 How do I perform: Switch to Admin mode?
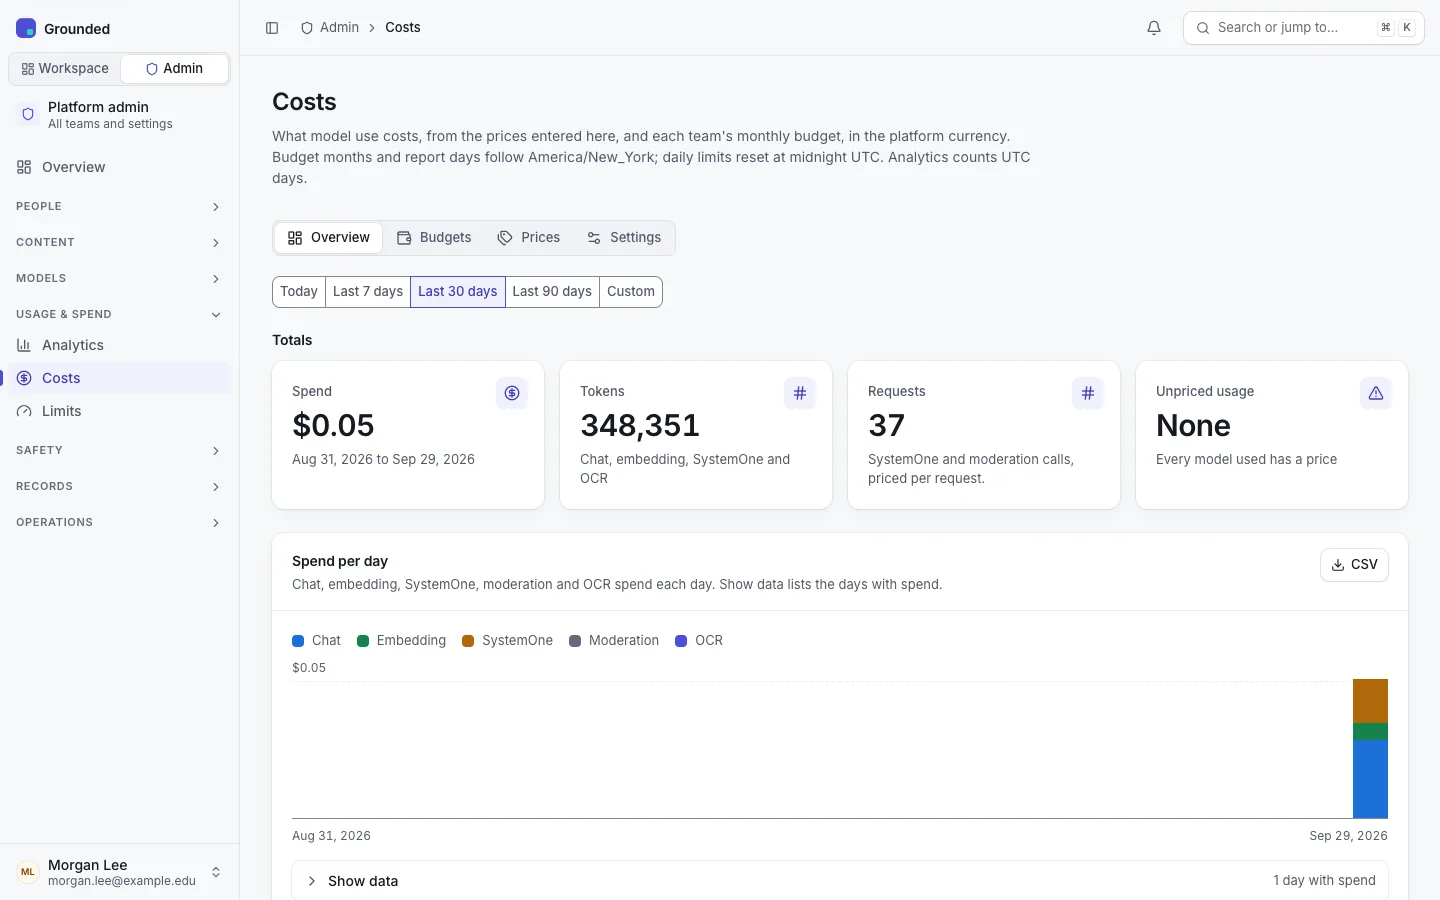(x=174, y=69)
